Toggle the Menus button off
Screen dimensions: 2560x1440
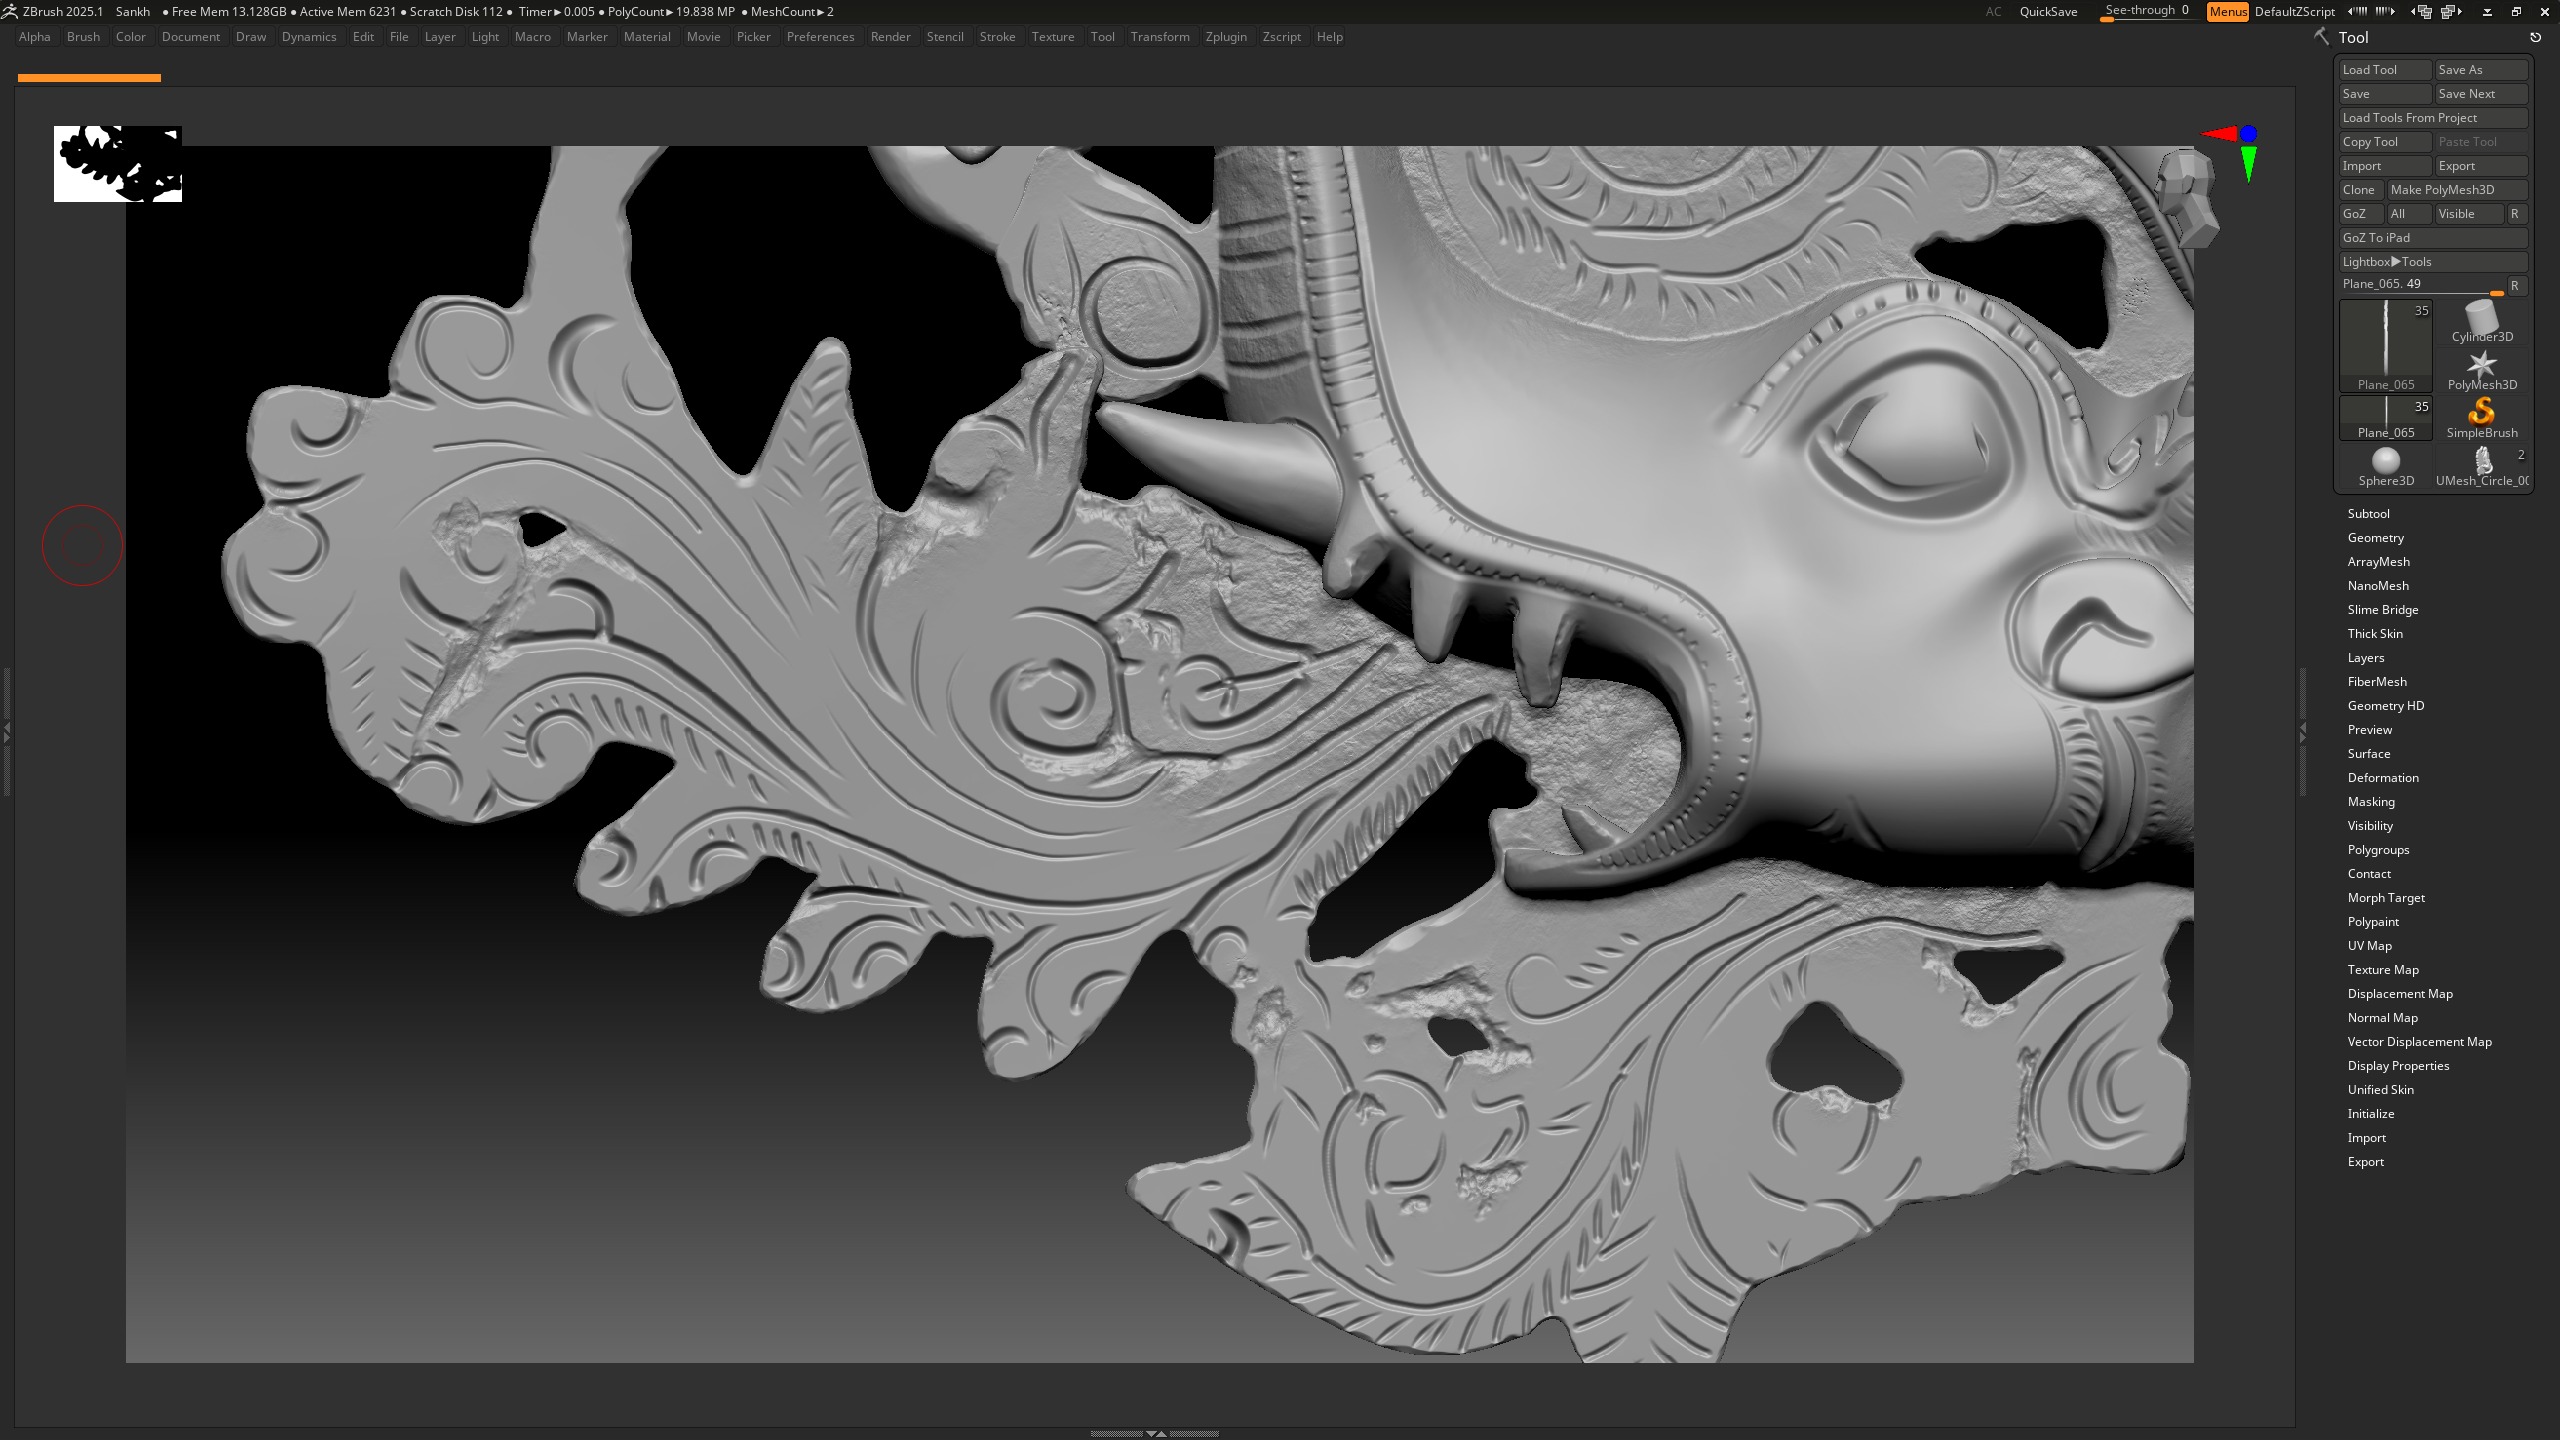click(2228, 12)
